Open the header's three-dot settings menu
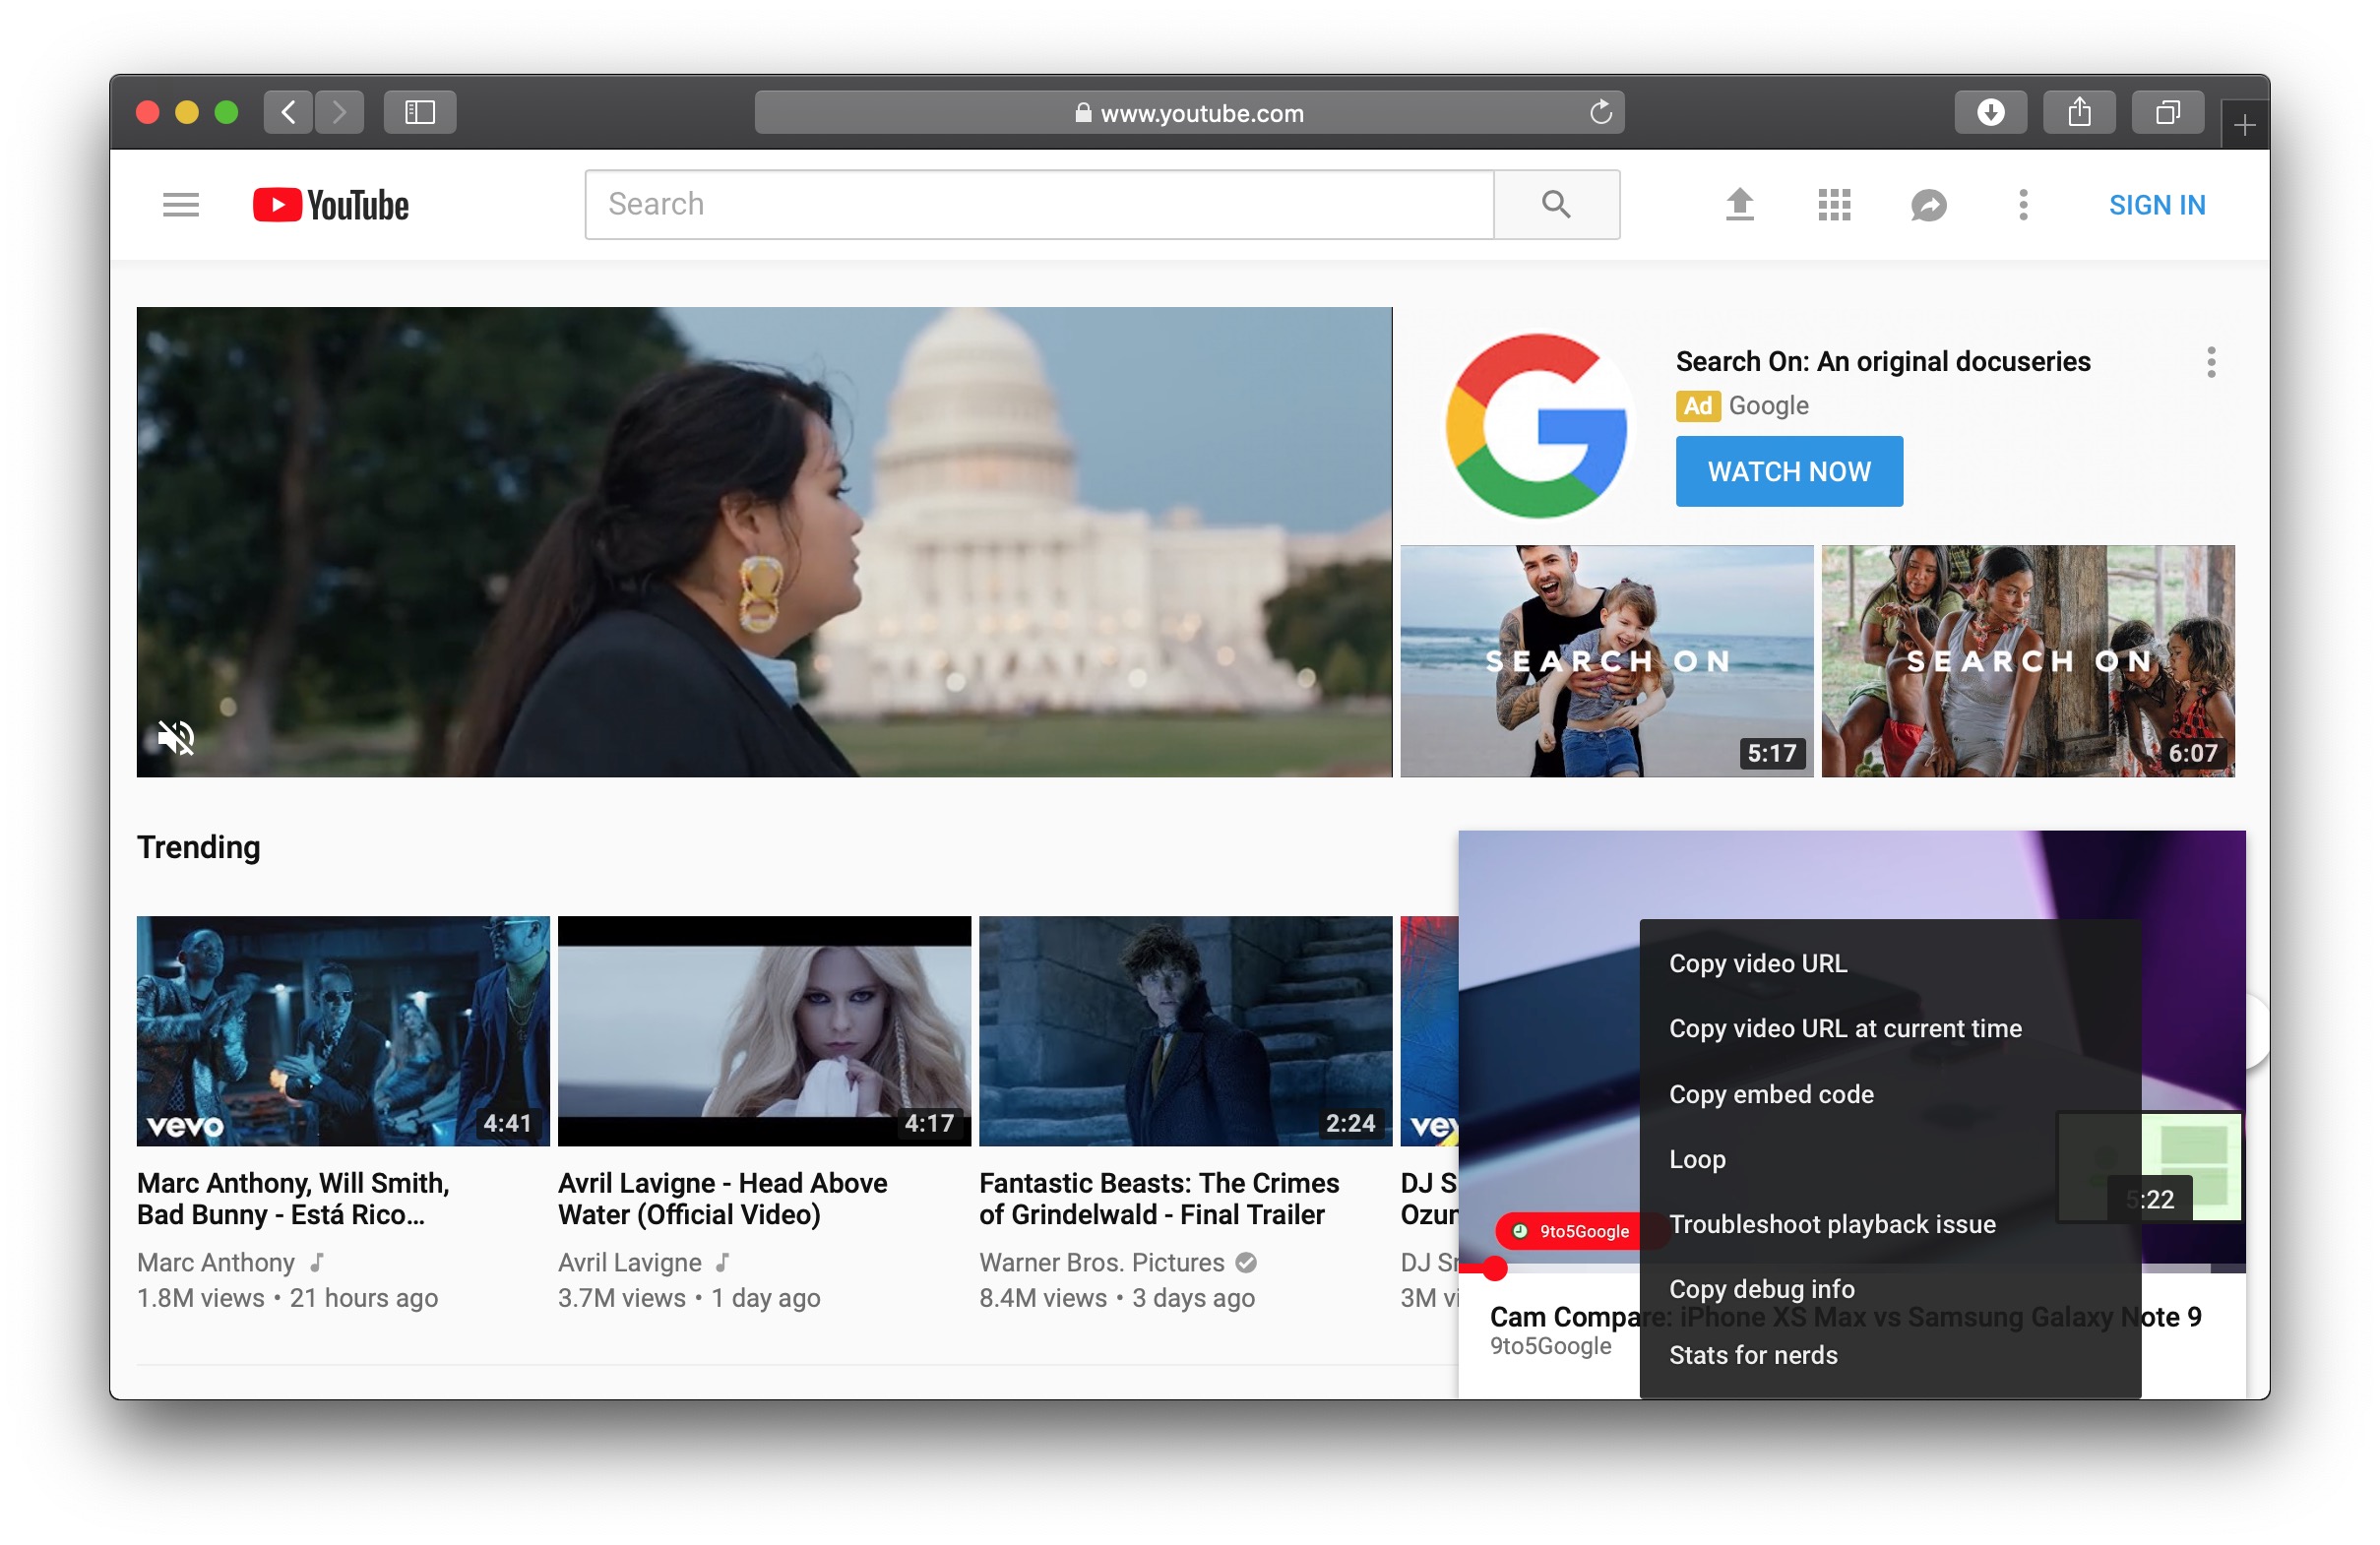 click(2022, 204)
